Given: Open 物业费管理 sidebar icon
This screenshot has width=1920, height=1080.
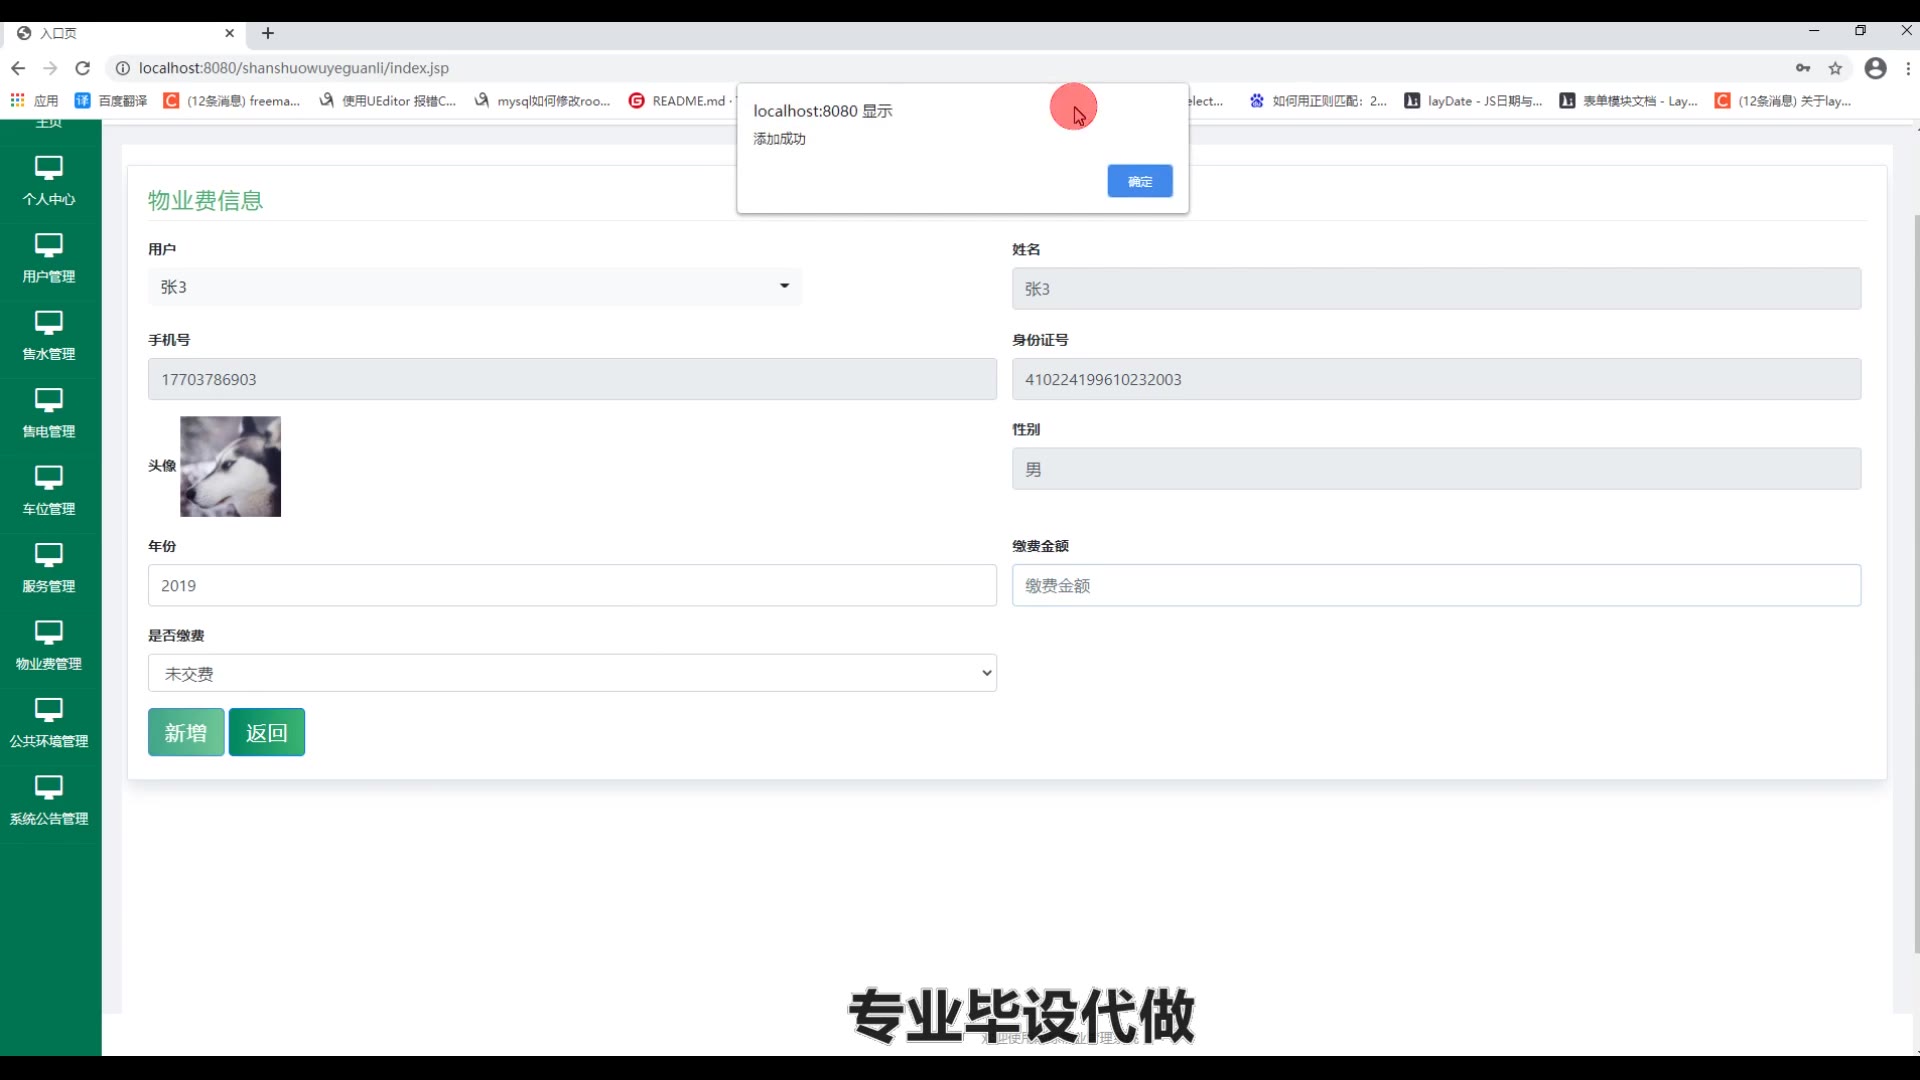Looking at the screenshot, I should (x=48, y=632).
